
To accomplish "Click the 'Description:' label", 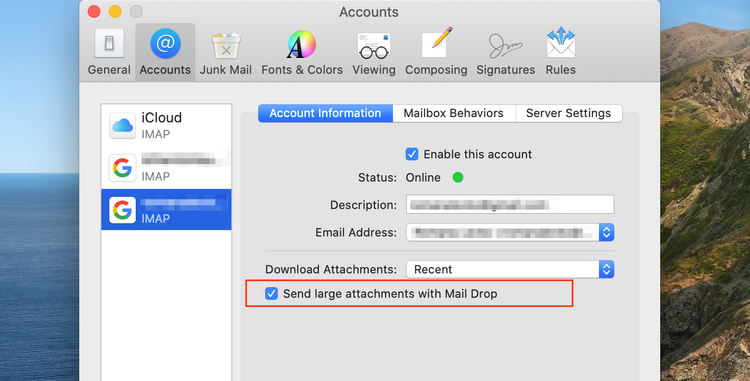I will [364, 205].
